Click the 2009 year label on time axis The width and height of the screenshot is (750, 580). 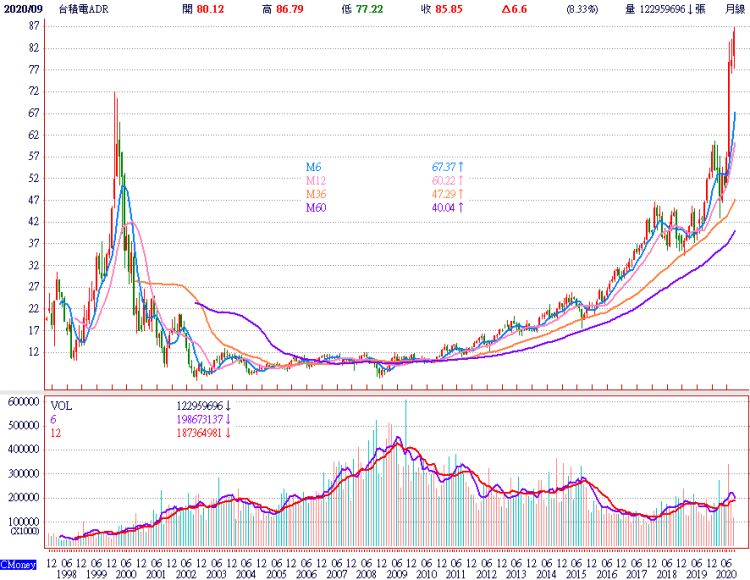[x=398, y=574]
